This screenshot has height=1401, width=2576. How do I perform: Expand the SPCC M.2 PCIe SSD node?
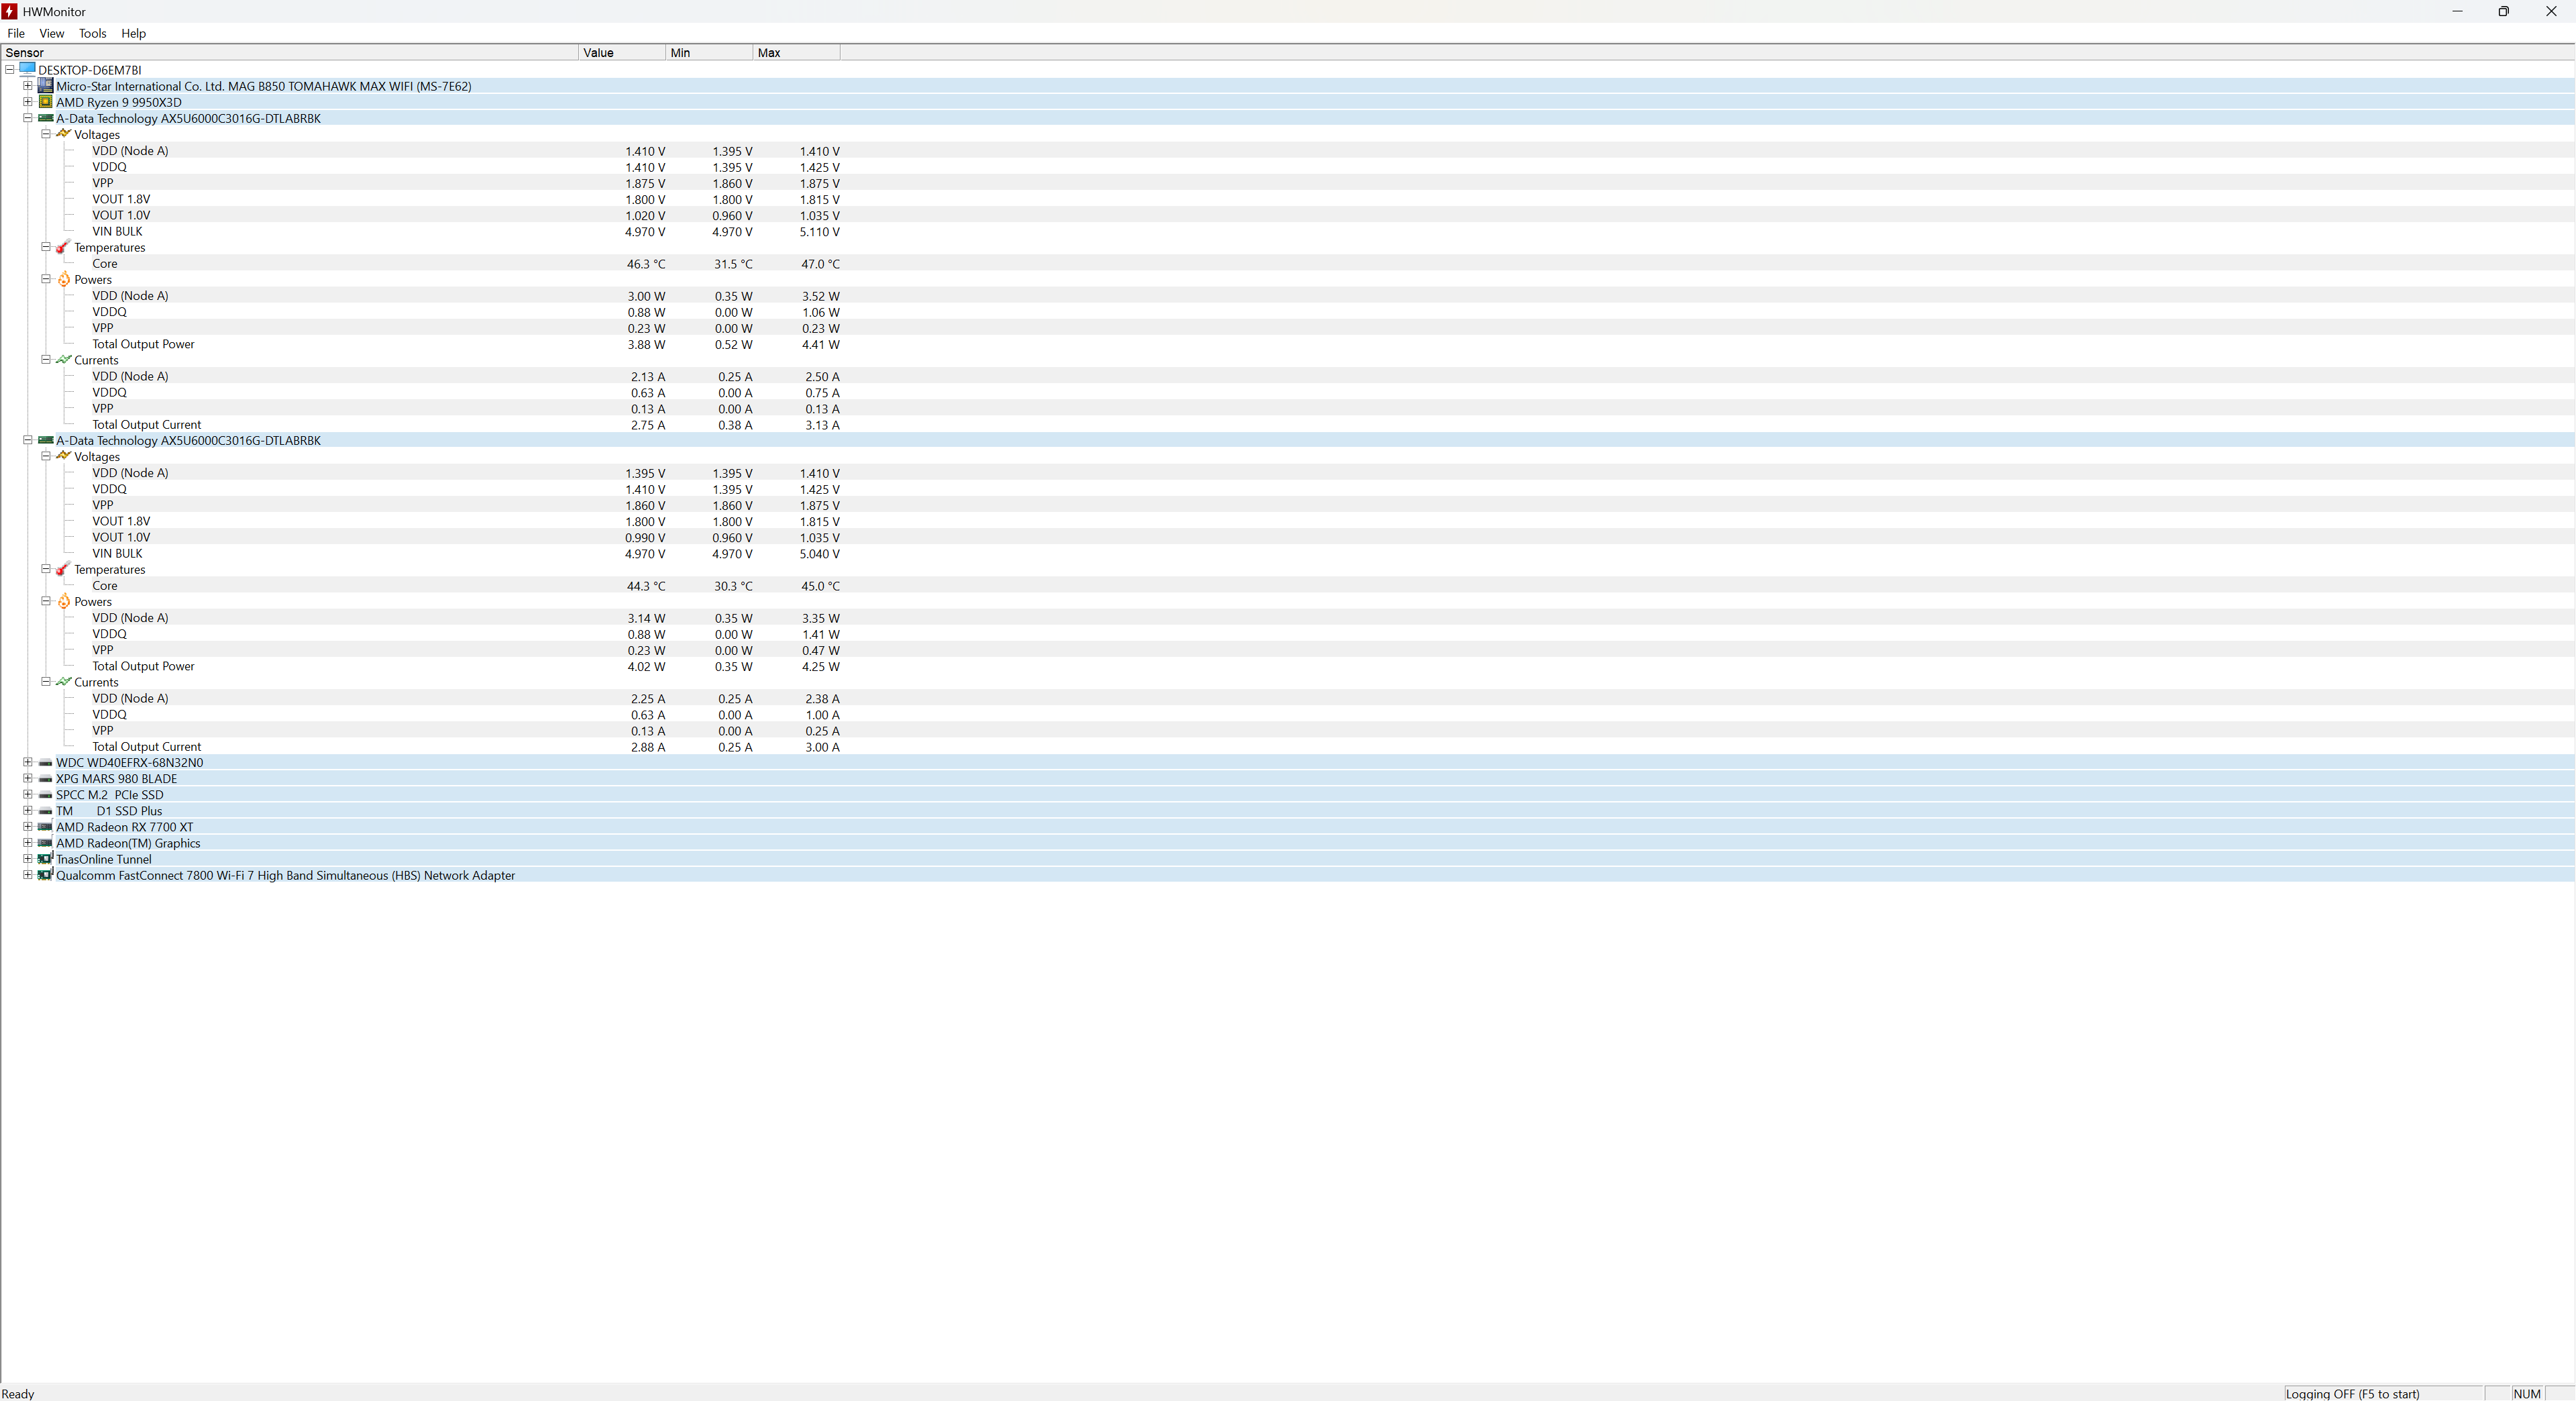pyautogui.click(x=28, y=795)
